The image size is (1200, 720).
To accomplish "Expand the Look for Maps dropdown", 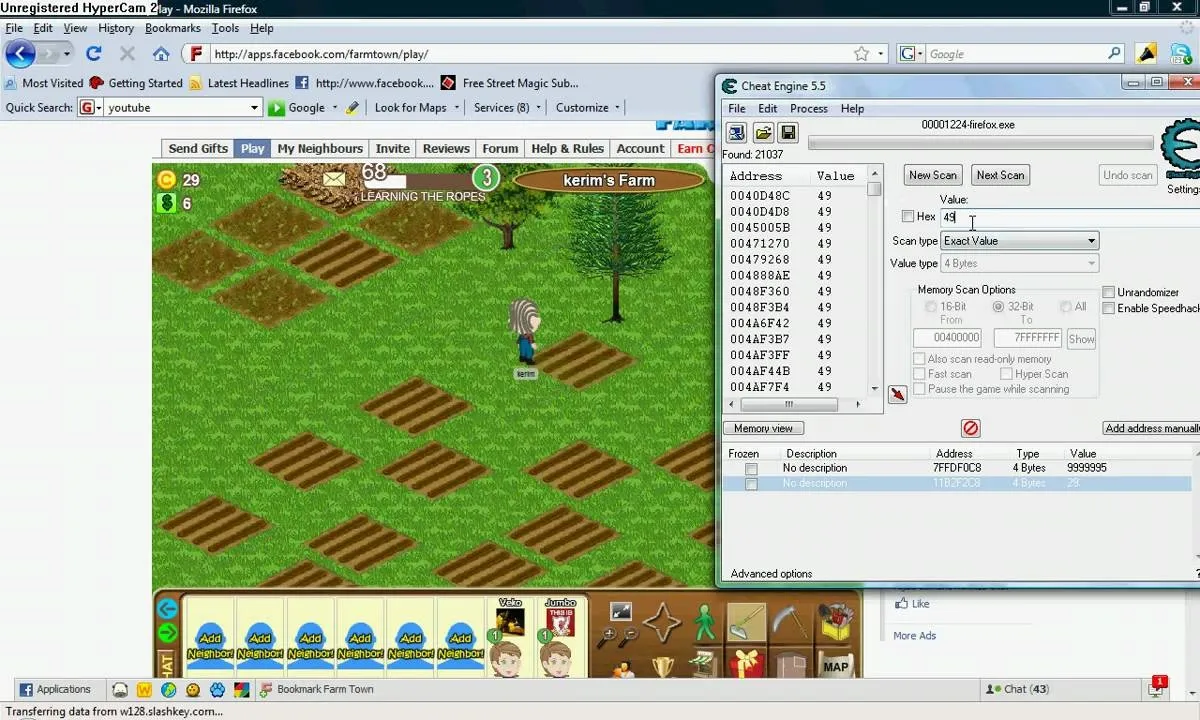I will [457, 107].
